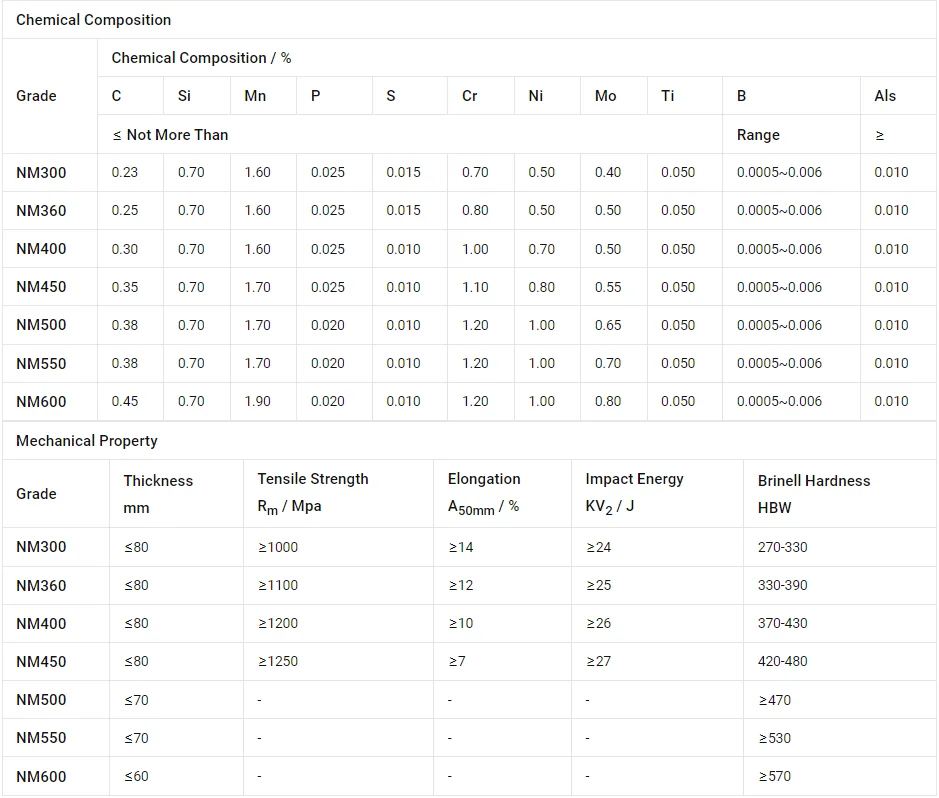This screenshot has width=939, height=798.
Task: Click NM450 grade in the mechanical table
Action: [41, 662]
